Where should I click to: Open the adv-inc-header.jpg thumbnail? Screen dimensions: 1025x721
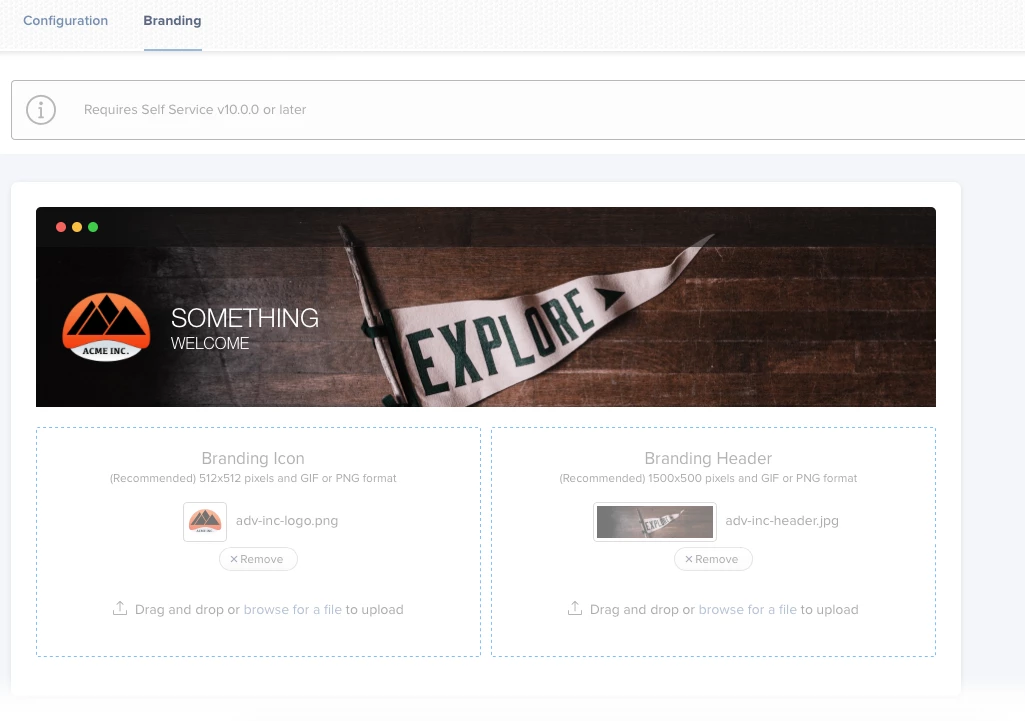655,522
